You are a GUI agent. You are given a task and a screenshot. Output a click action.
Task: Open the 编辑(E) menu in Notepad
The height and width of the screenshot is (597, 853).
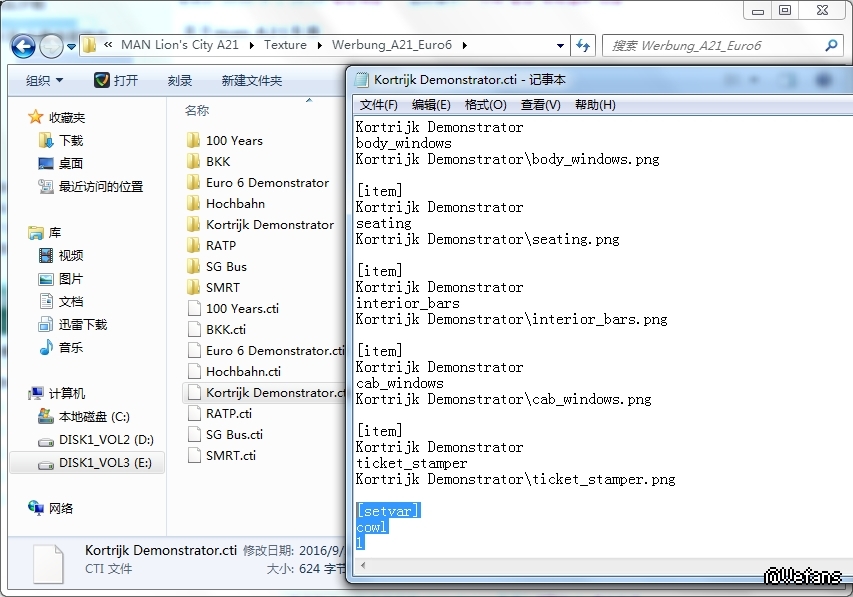(x=431, y=104)
